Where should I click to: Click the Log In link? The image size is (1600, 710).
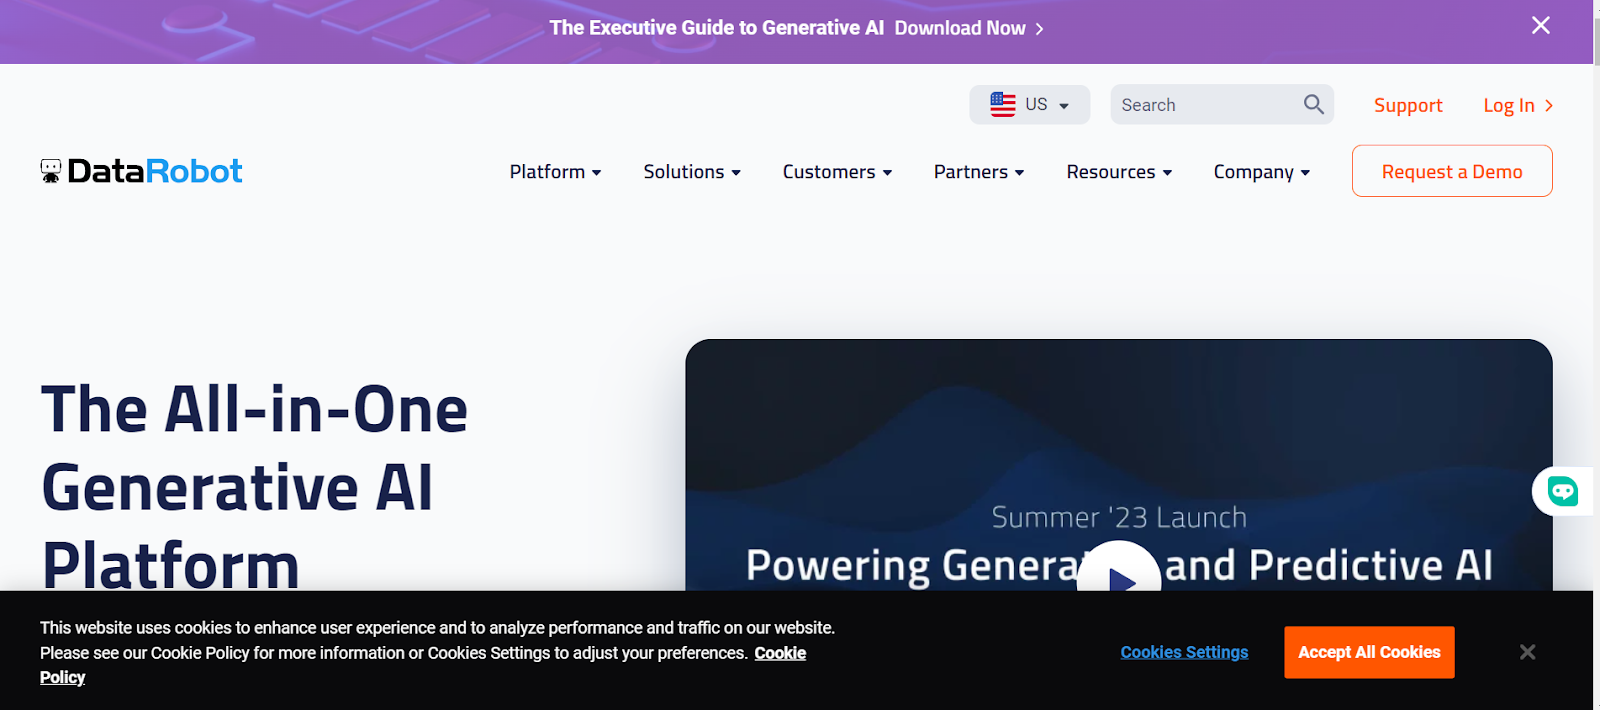coord(1518,105)
